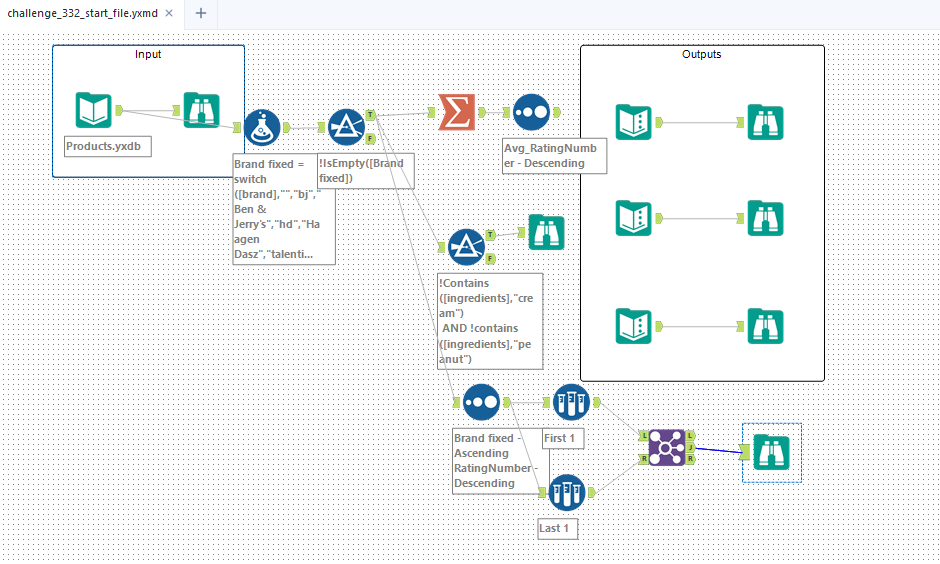Click the Summarize tool
Screen dimensions: 940x564
click(x=456, y=112)
